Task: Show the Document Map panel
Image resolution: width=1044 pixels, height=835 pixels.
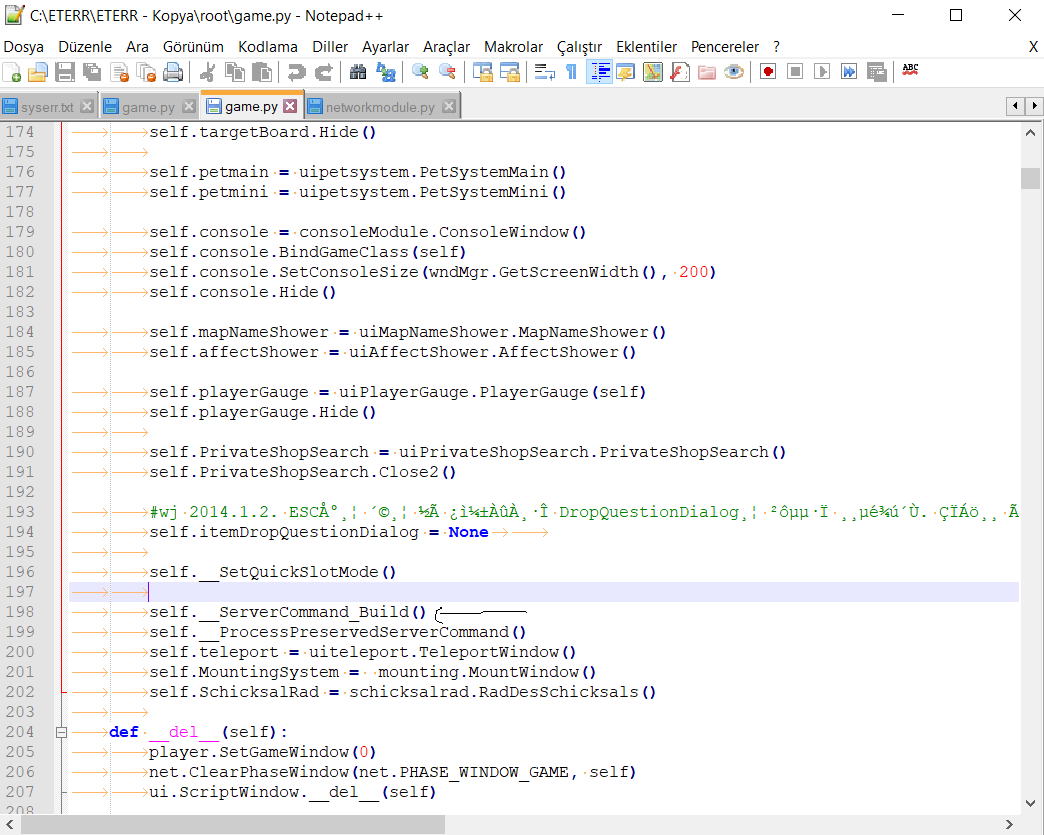Action: (652, 72)
